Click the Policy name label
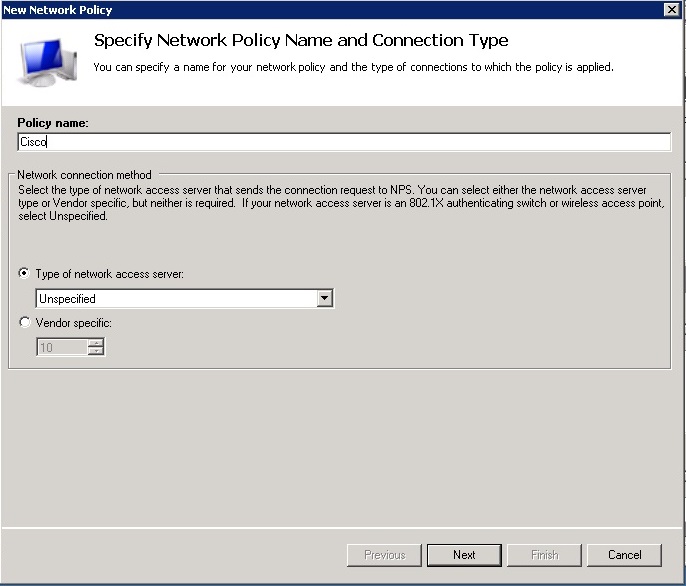 tap(53, 123)
